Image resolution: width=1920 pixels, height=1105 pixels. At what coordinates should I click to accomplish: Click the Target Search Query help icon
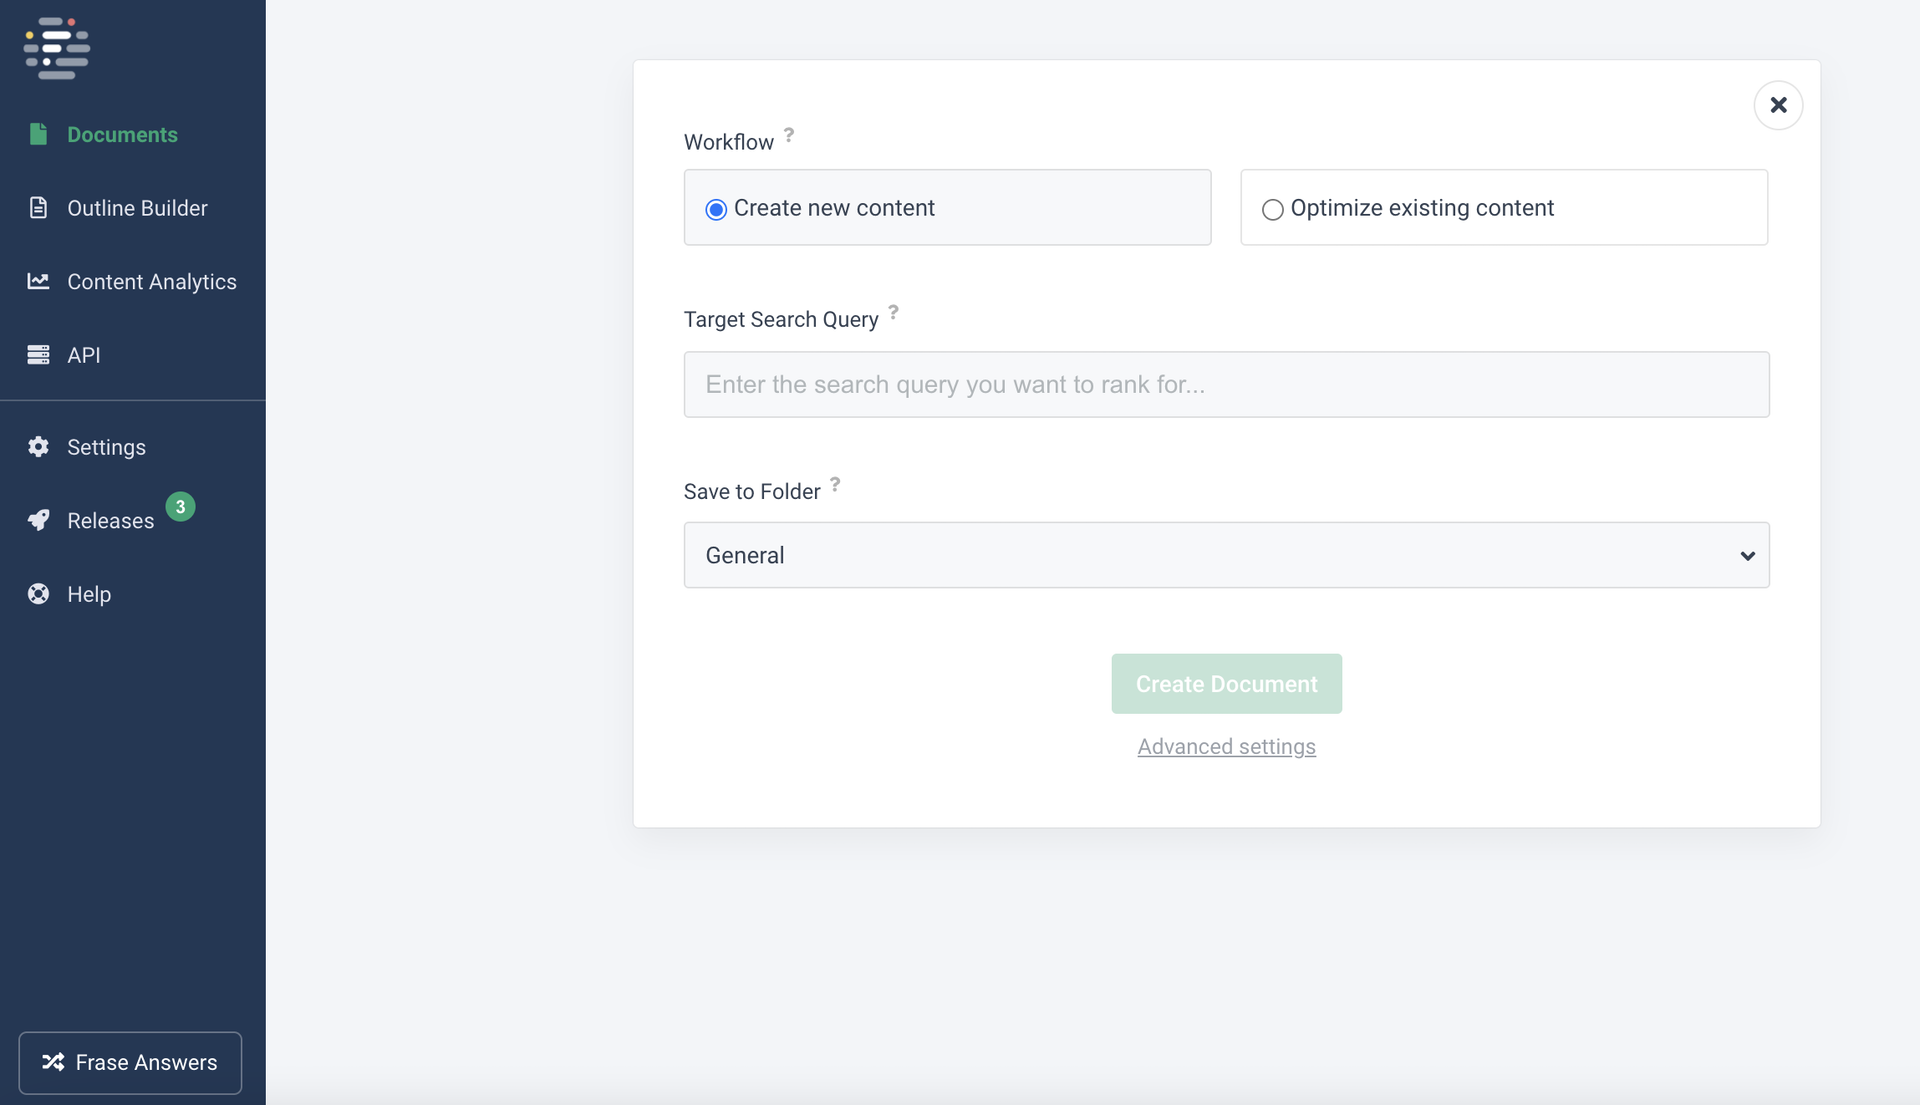click(893, 312)
